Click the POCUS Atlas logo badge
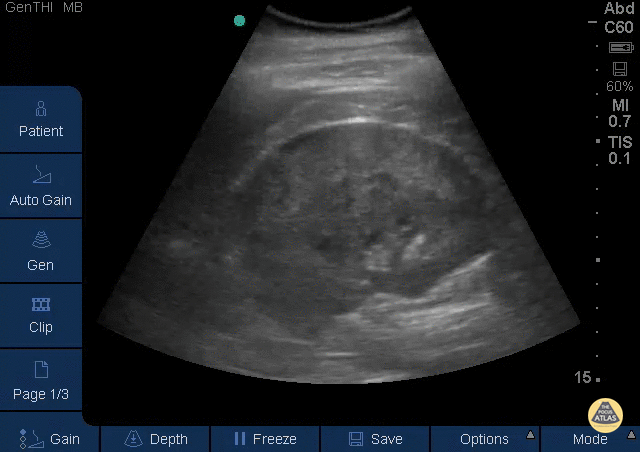This screenshot has height=452, width=640. (x=605, y=415)
